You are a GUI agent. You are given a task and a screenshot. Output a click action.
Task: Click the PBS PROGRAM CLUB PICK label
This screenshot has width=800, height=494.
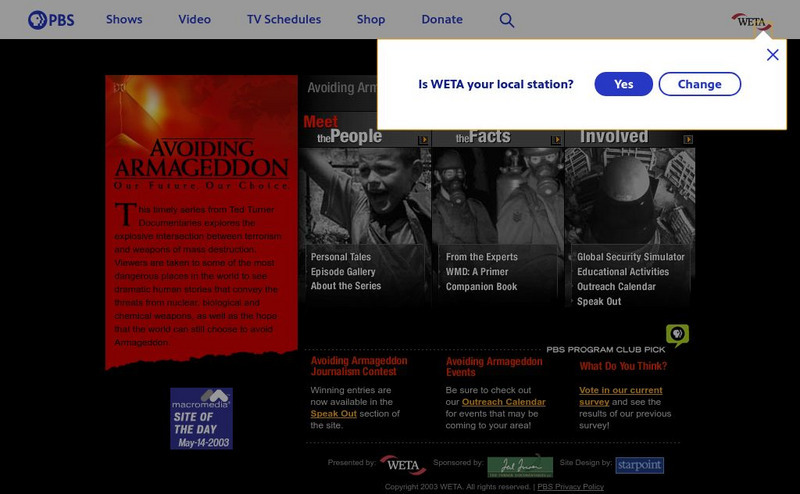pyautogui.click(x=606, y=350)
